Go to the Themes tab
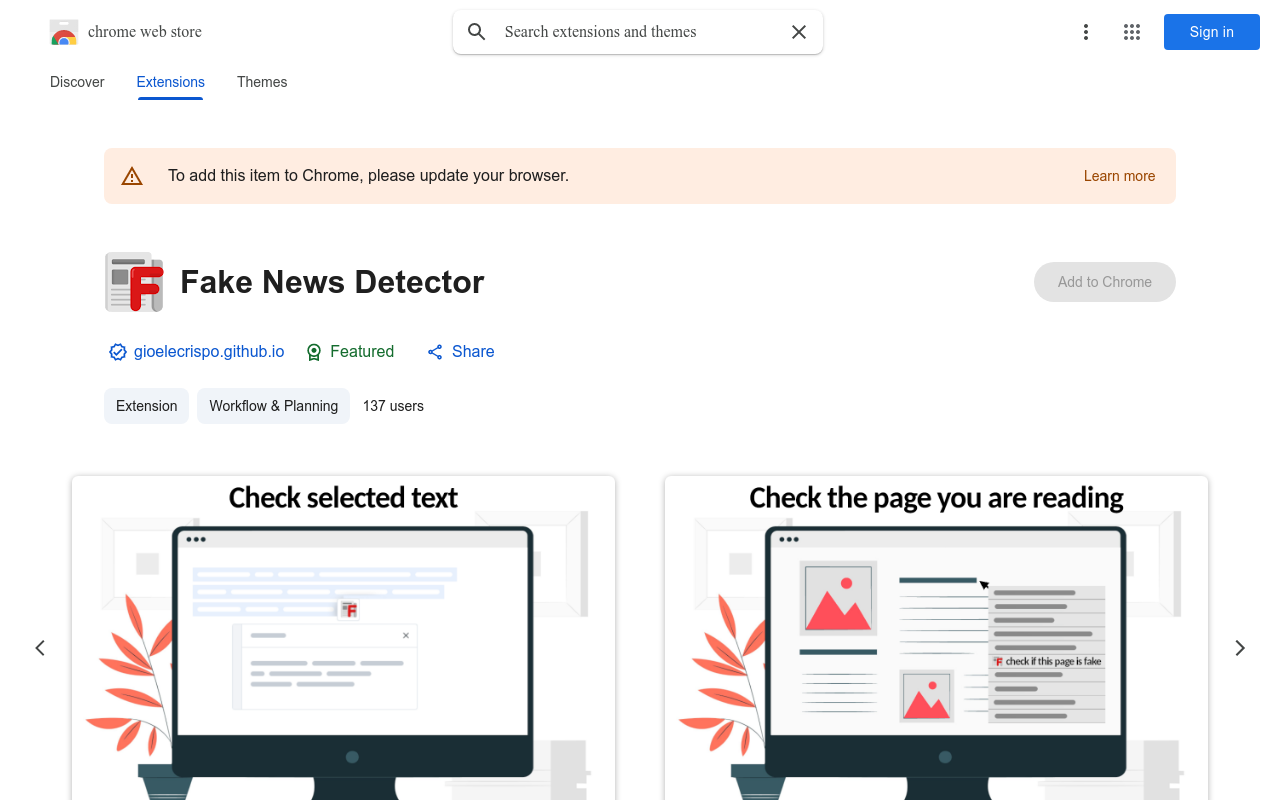 (x=262, y=82)
